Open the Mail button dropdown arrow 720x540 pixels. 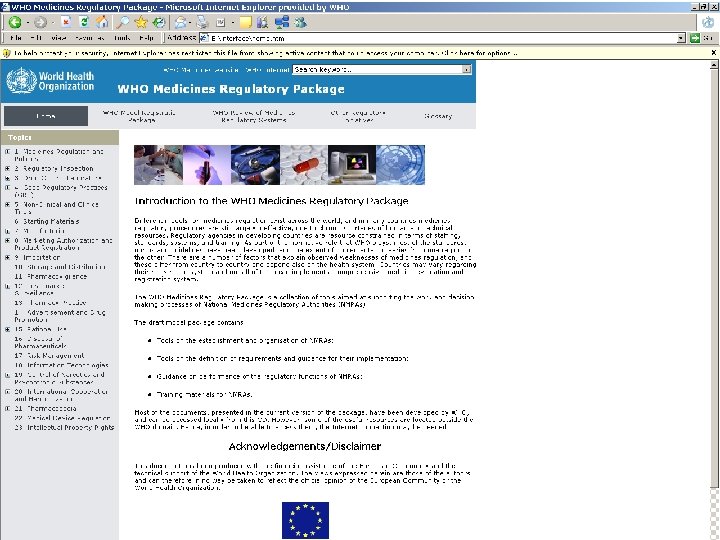point(190,22)
